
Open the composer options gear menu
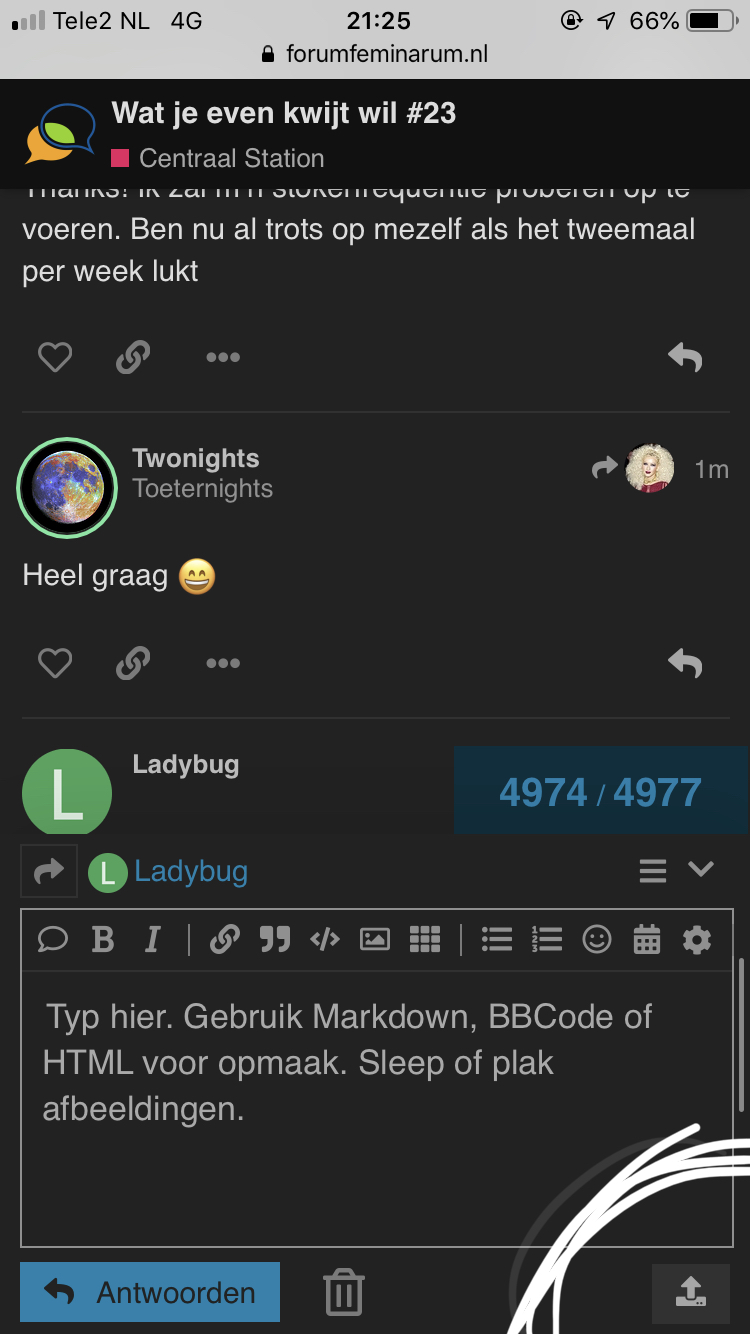coord(697,940)
